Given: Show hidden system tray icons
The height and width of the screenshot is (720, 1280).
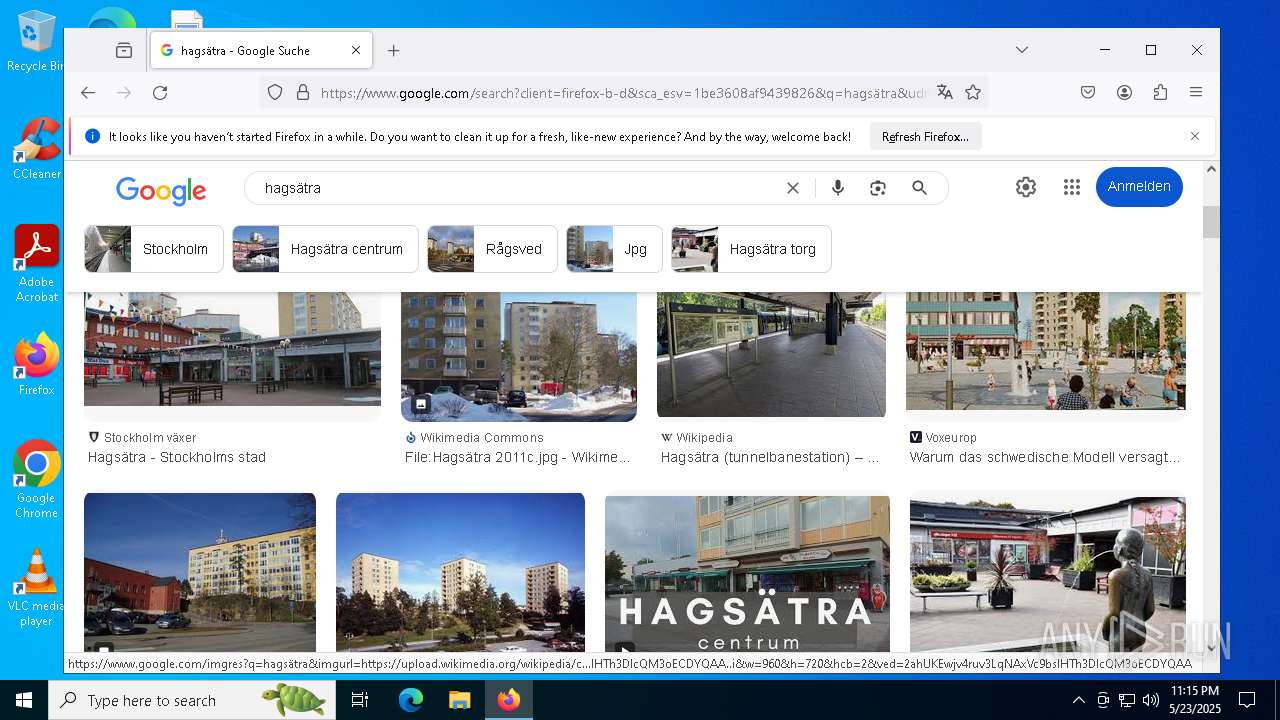Looking at the screenshot, I should pyautogui.click(x=1078, y=700).
